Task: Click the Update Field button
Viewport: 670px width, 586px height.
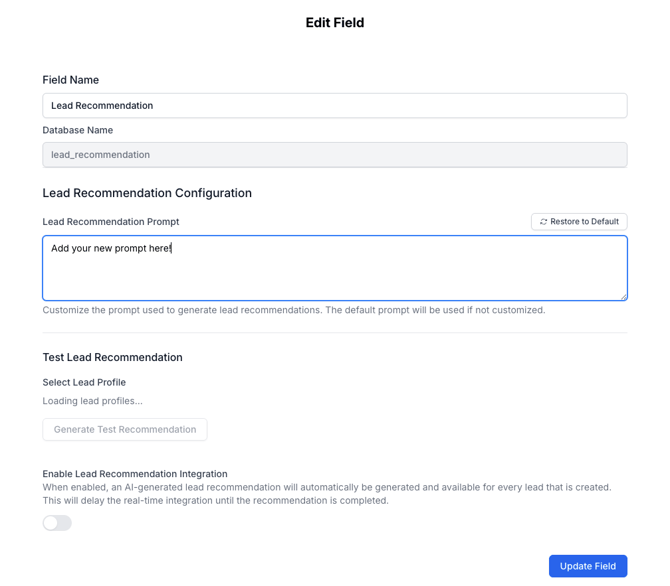Action: coord(587,566)
